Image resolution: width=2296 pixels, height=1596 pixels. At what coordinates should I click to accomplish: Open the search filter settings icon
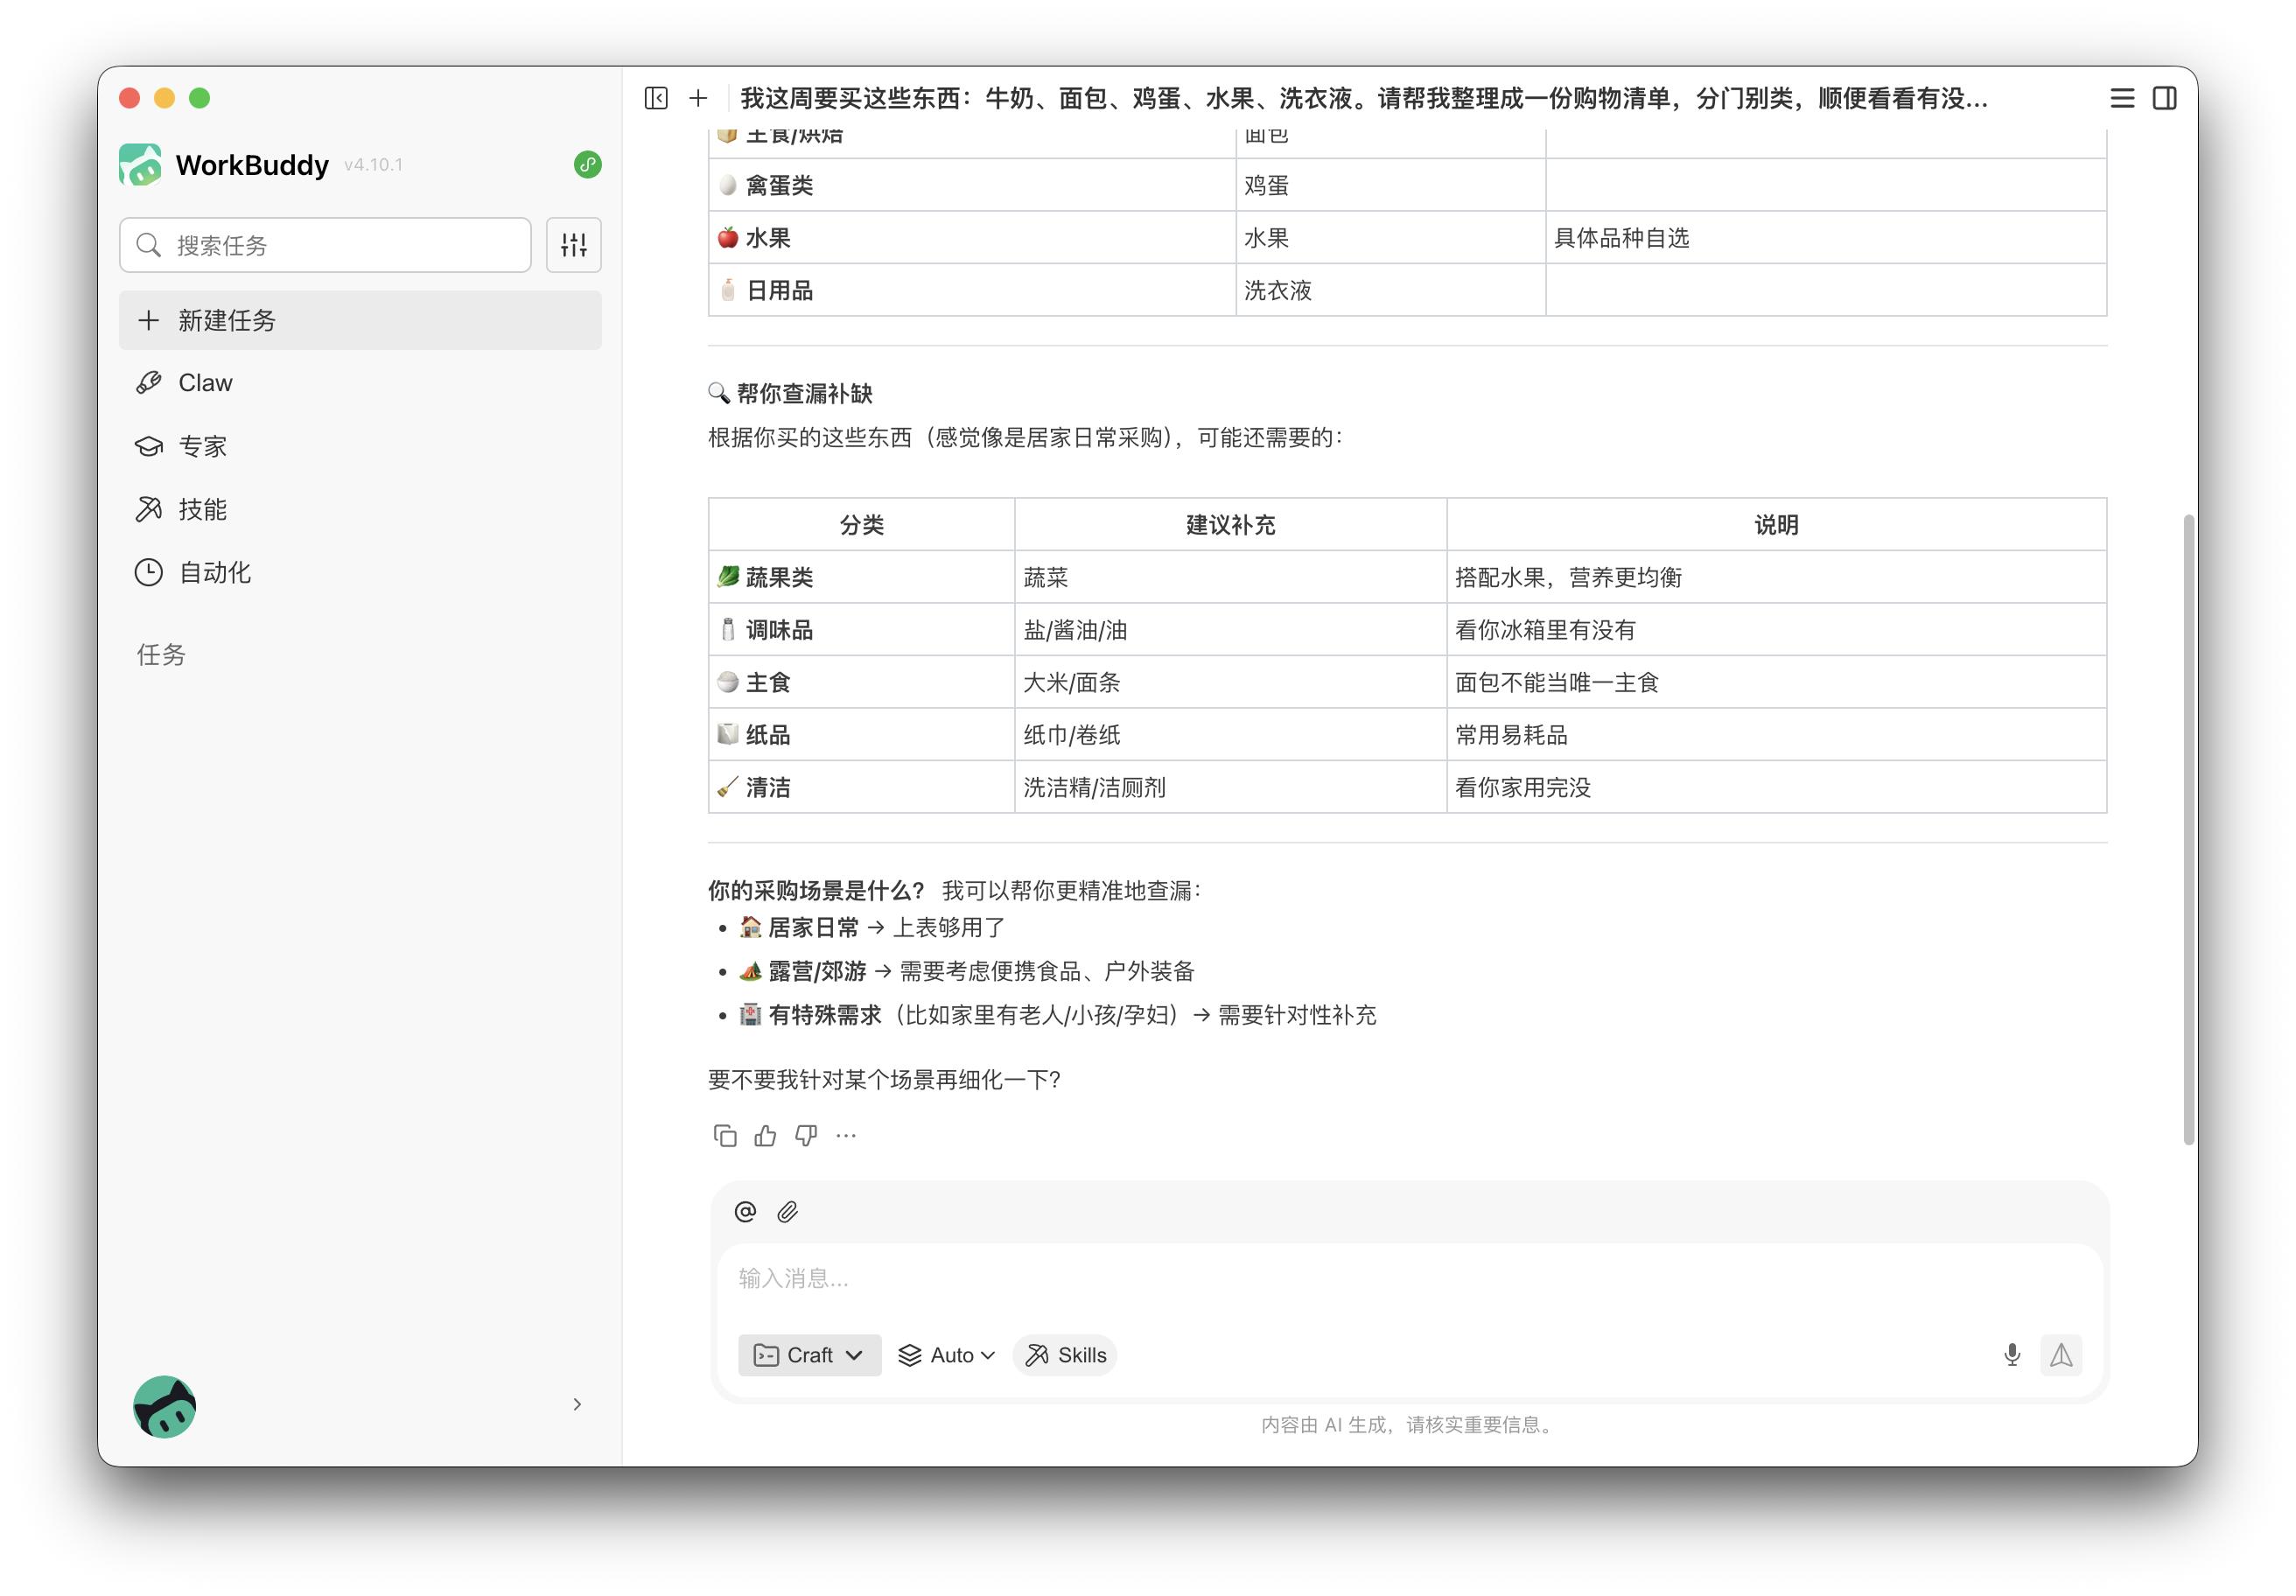574,245
